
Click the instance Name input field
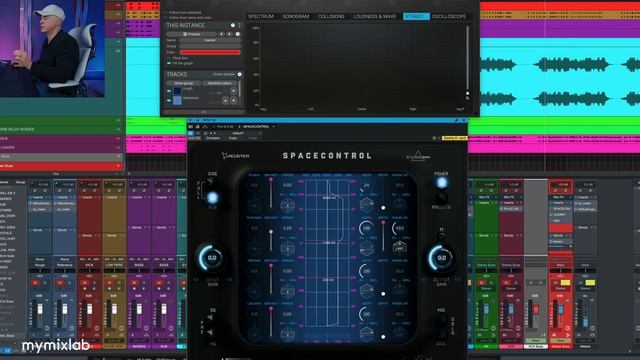210,40
